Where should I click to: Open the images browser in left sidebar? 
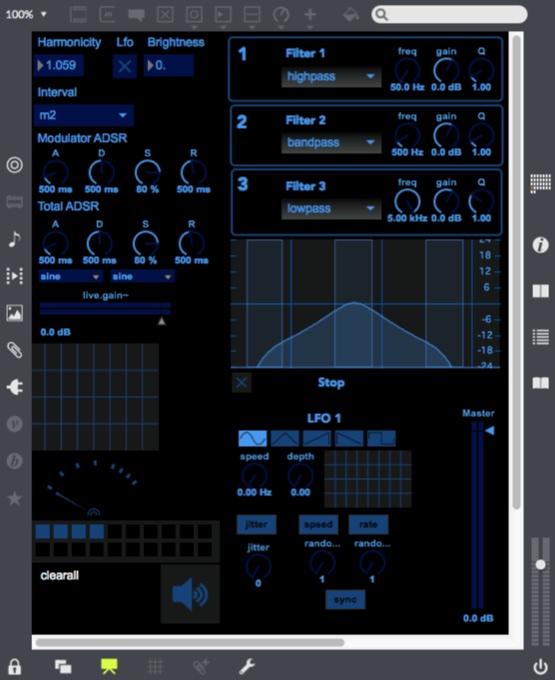pyautogui.click(x=14, y=313)
